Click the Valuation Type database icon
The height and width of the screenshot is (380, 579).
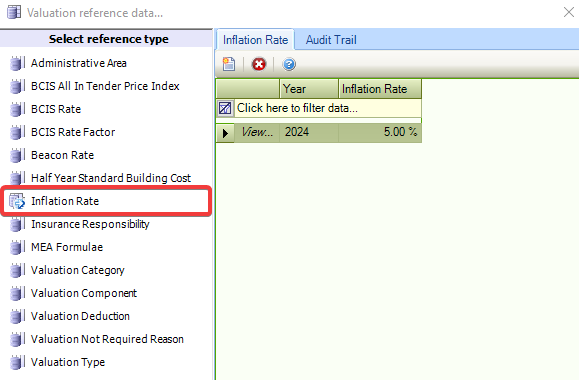pos(17,362)
